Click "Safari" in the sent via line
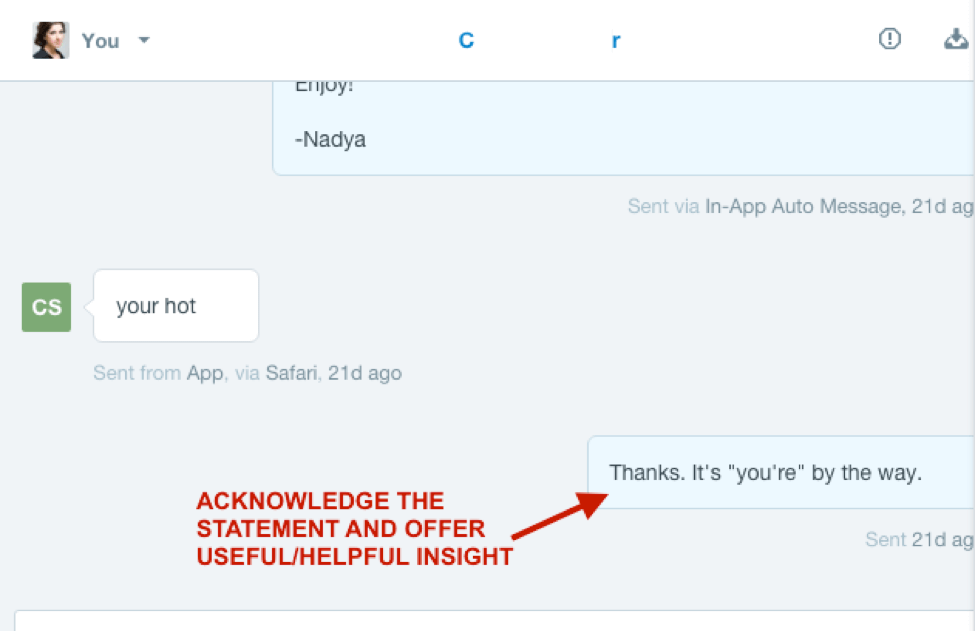The height and width of the screenshot is (632, 975). coord(292,373)
